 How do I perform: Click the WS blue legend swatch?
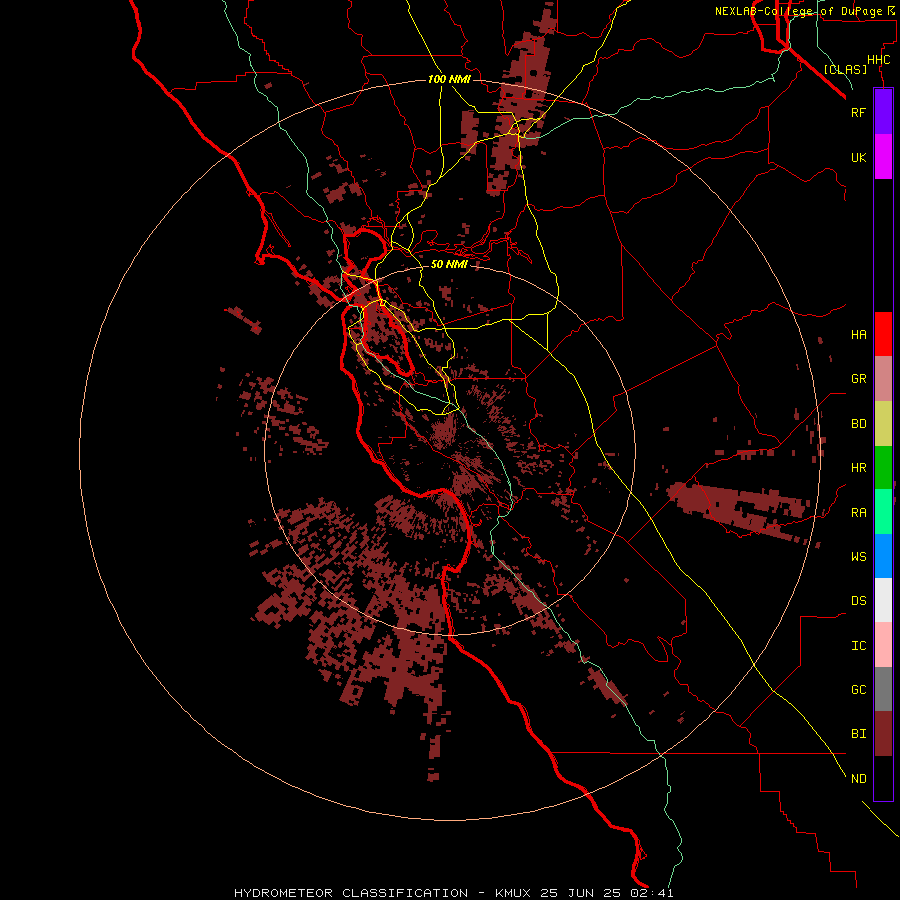(883, 556)
